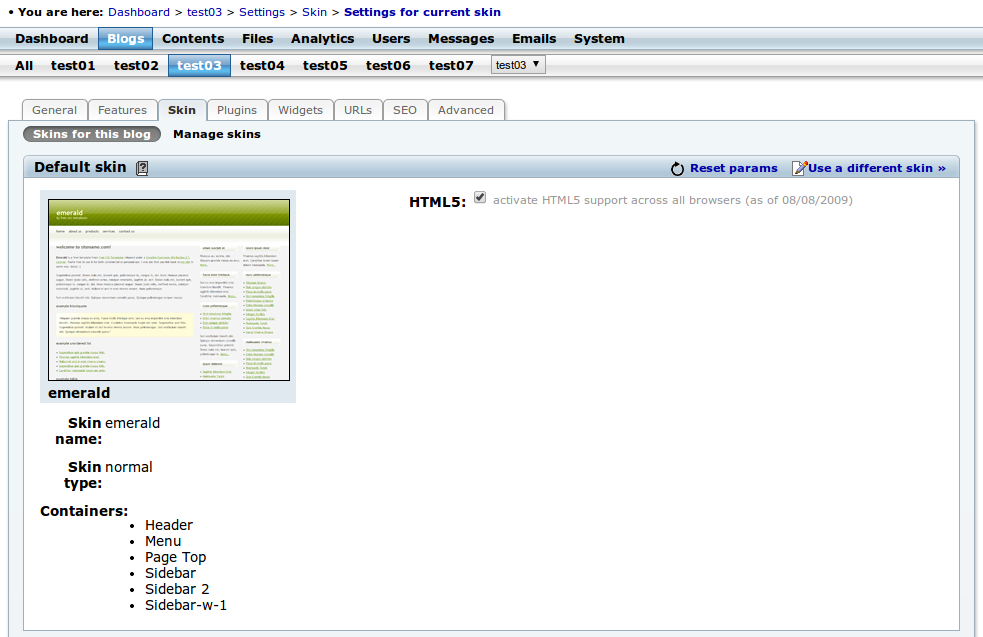Switch to blog test06
983x637 pixels.
pos(388,66)
